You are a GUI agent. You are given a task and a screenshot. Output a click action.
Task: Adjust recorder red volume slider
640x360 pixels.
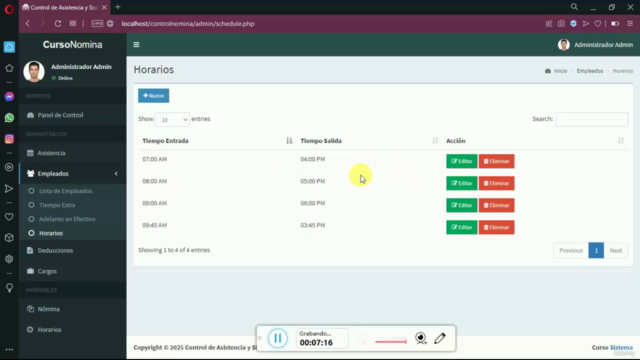(391, 341)
